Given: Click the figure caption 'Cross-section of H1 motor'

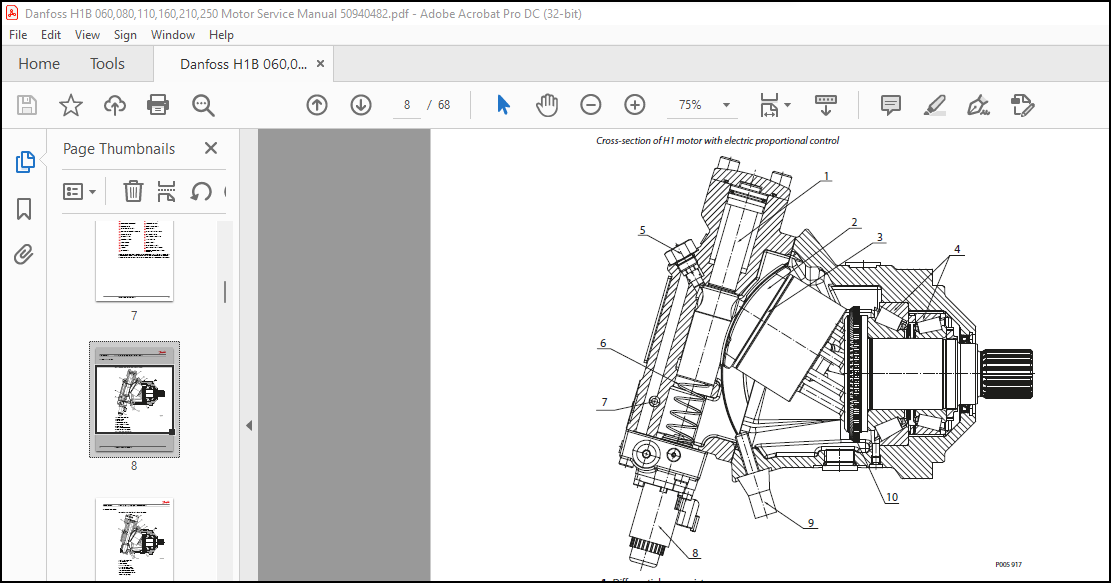Looking at the screenshot, I should 717,140.
